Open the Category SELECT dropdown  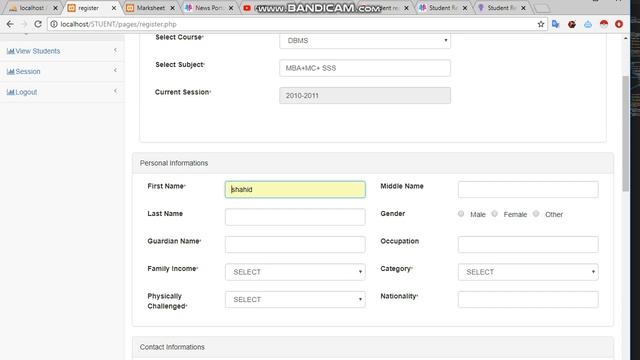pyautogui.click(x=528, y=272)
